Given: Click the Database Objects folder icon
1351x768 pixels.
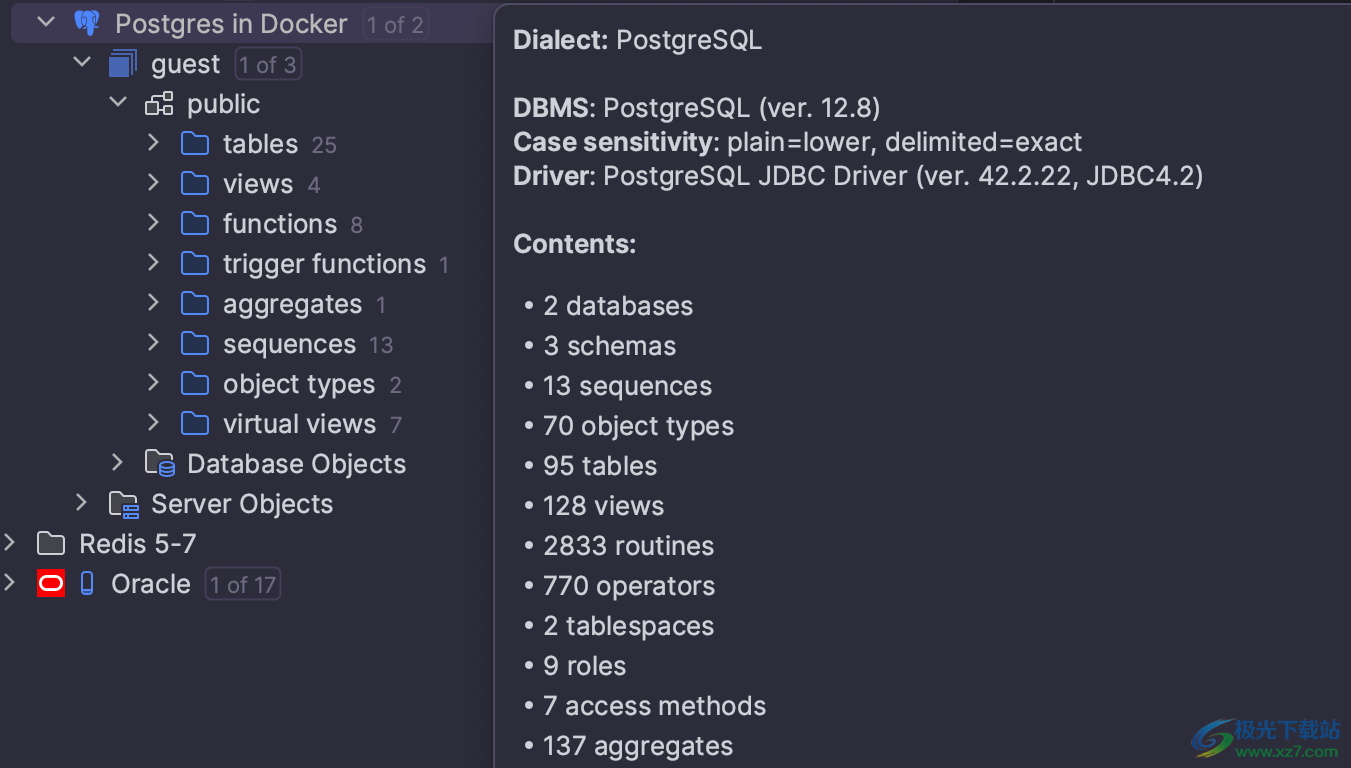Looking at the screenshot, I should coord(160,463).
